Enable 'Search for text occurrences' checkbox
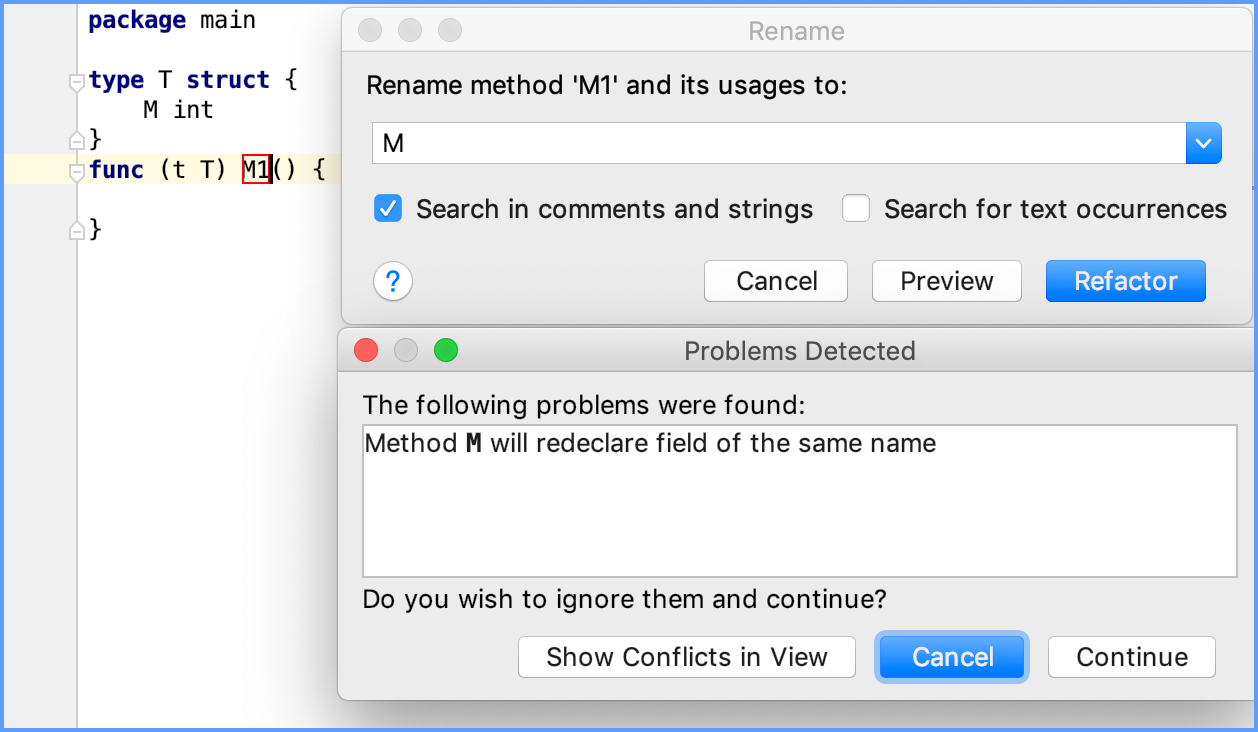This screenshot has width=1258, height=732. [x=856, y=209]
